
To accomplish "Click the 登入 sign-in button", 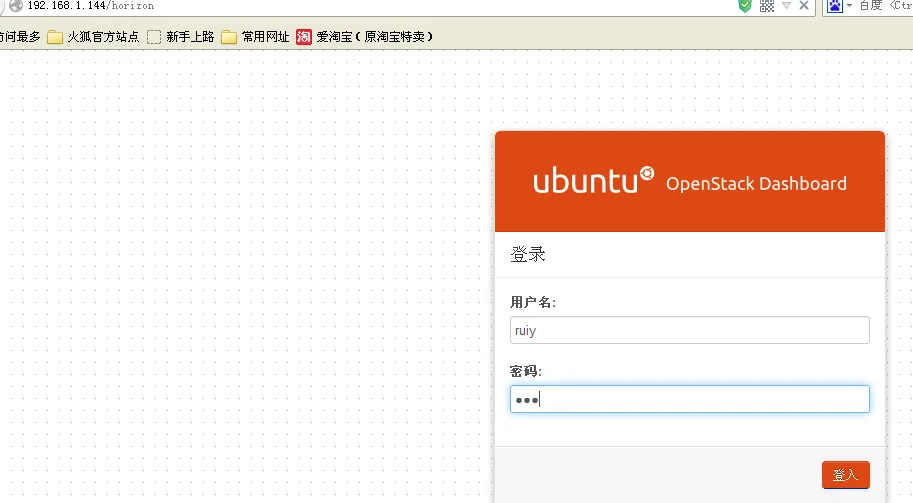I will coord(845,475).
